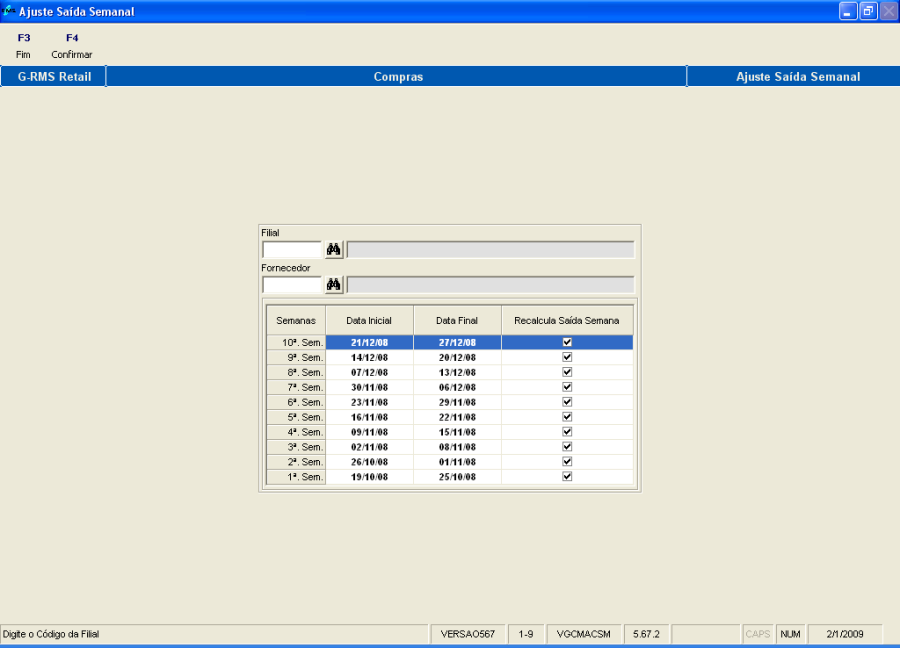Click end date 27/12/08 cell
900x648 pixels.
tap(457, 343)
